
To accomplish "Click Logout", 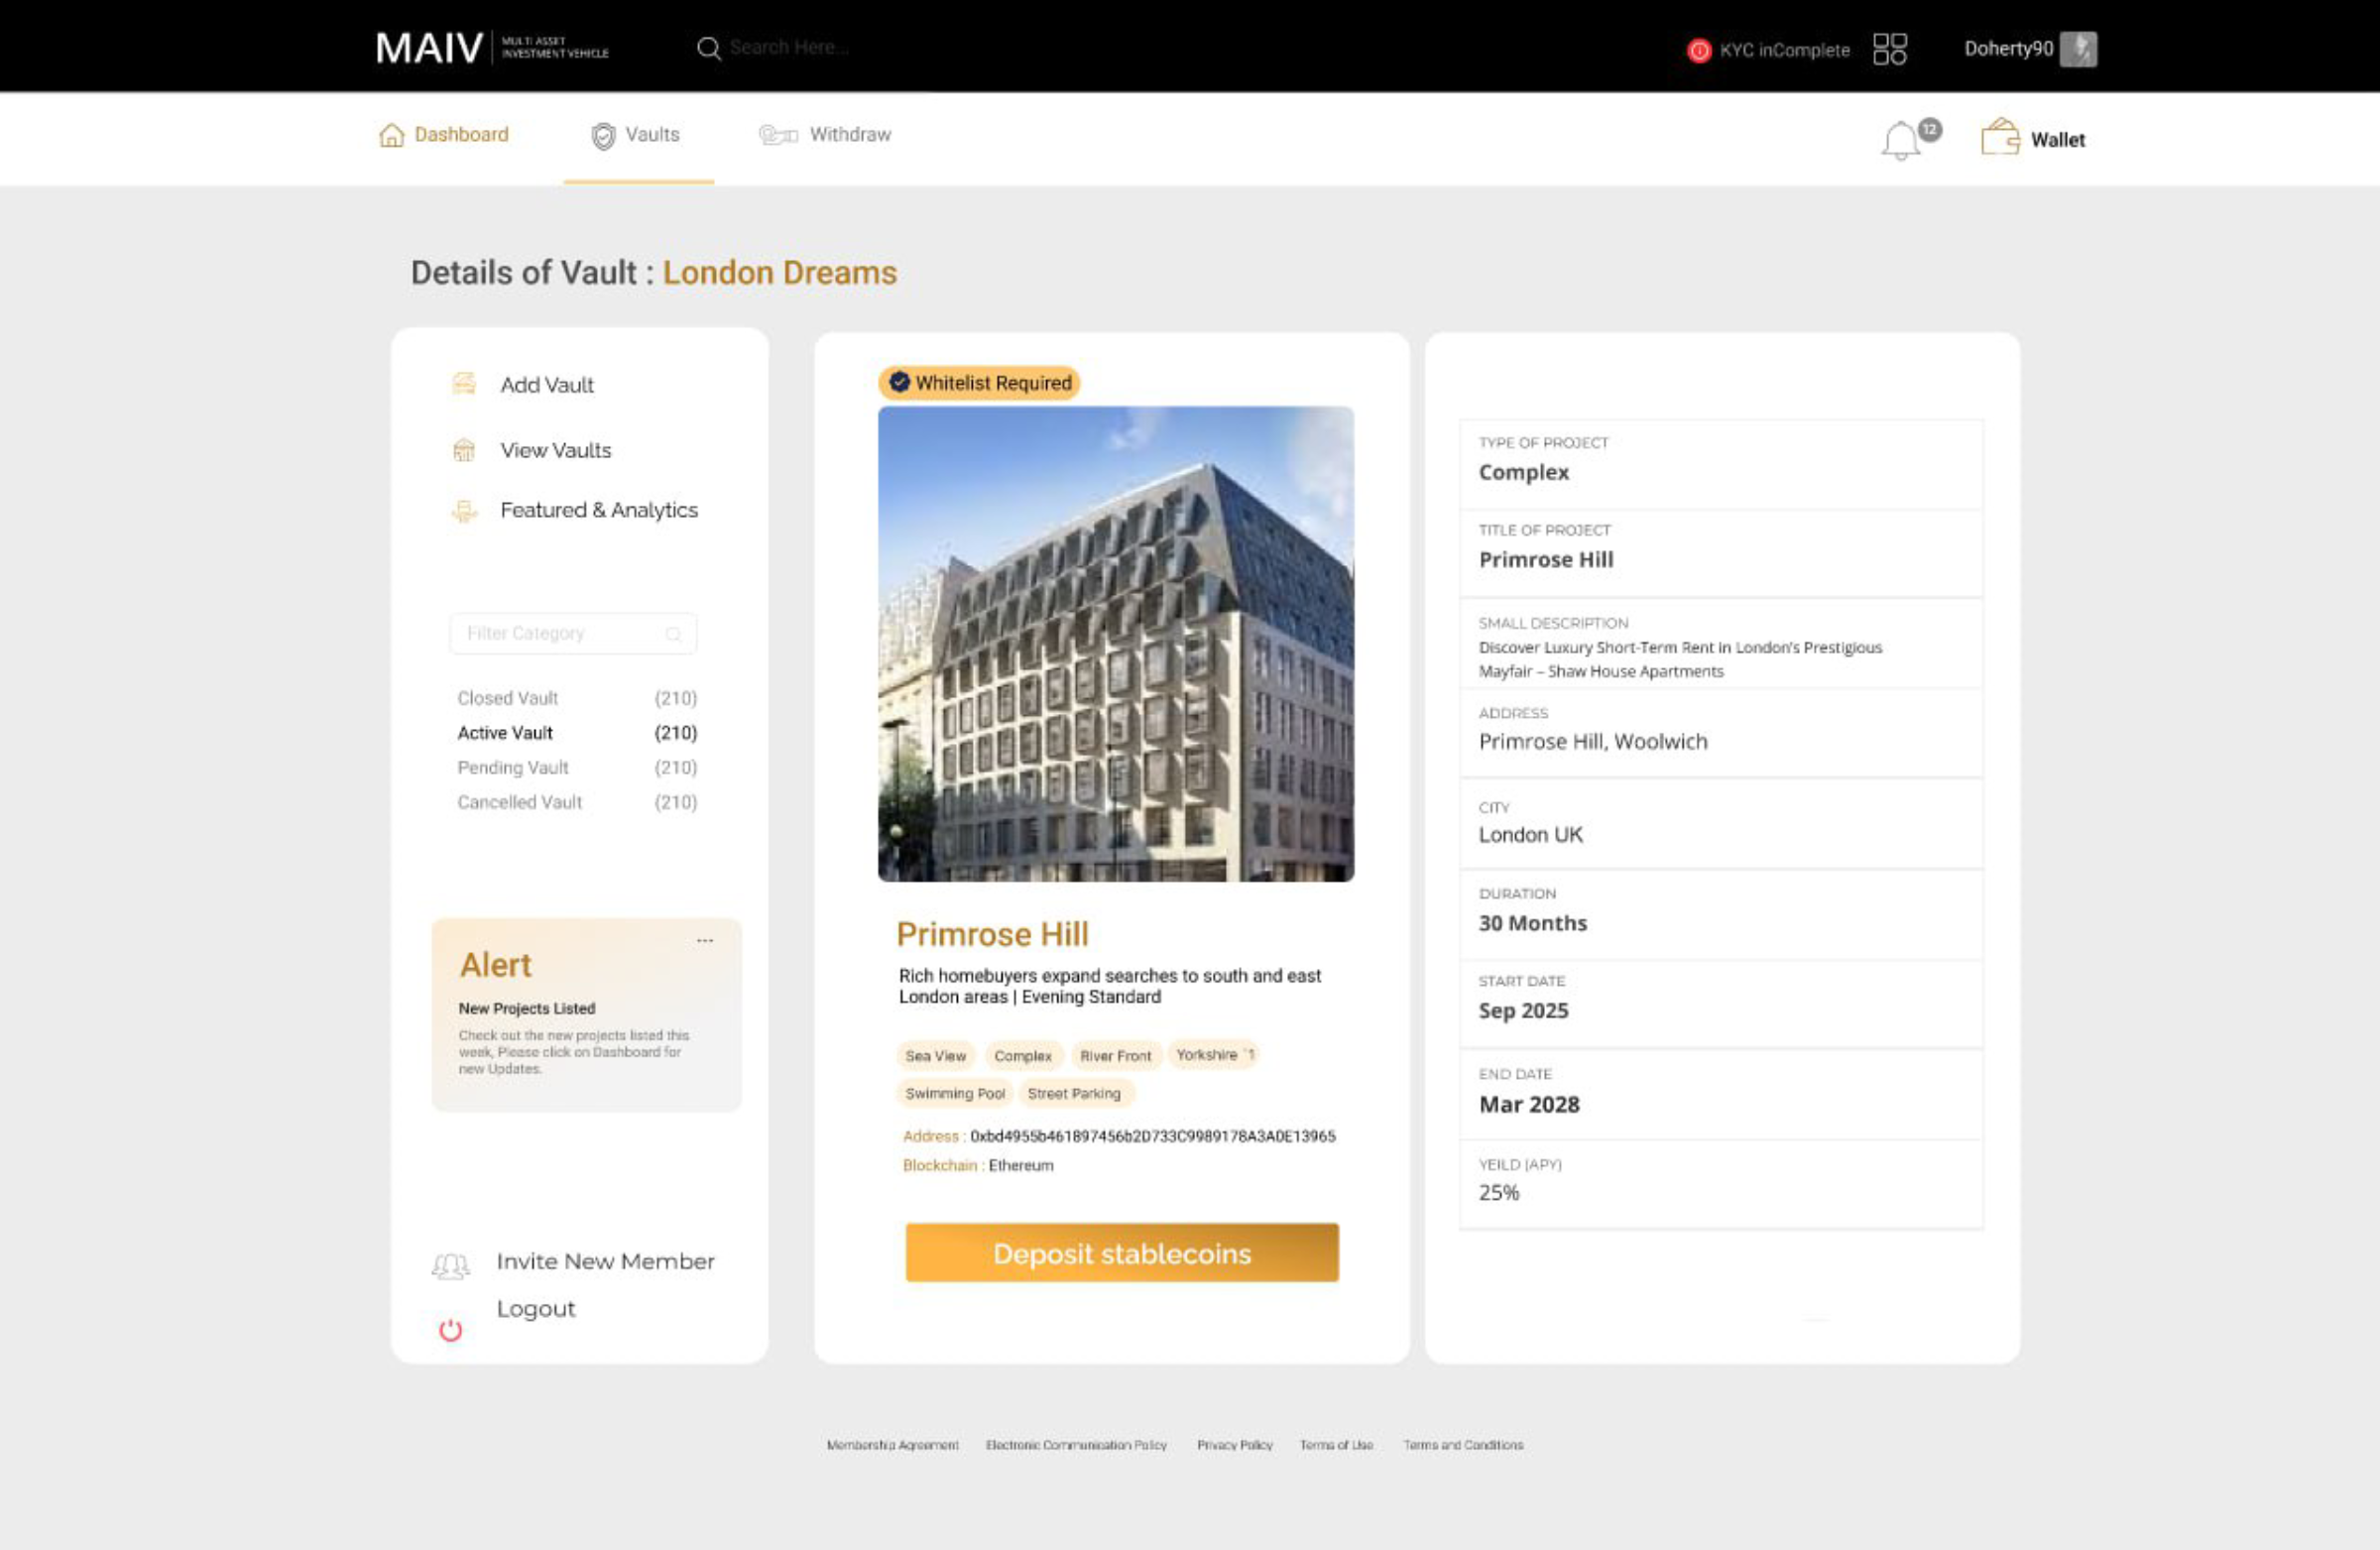I will 536,1309.
